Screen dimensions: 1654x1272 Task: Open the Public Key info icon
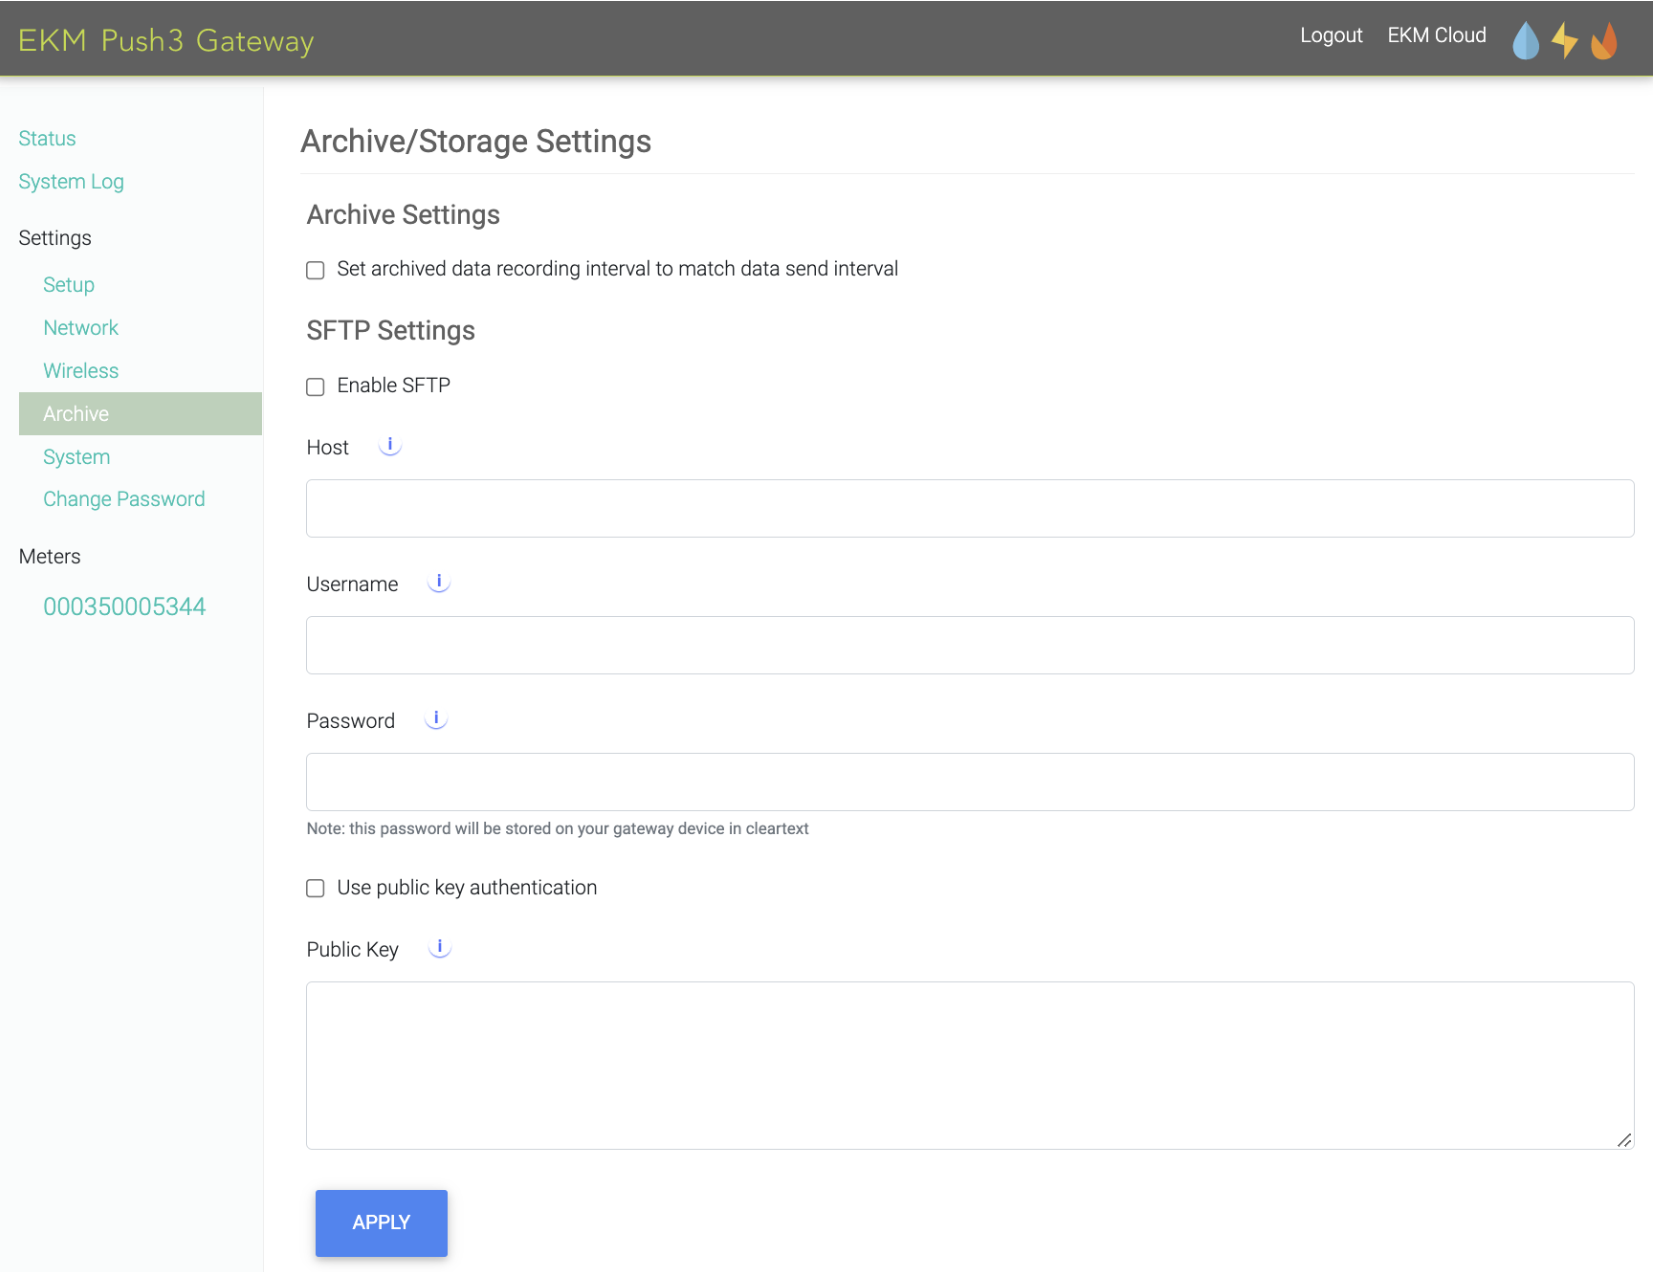(440, 948)
